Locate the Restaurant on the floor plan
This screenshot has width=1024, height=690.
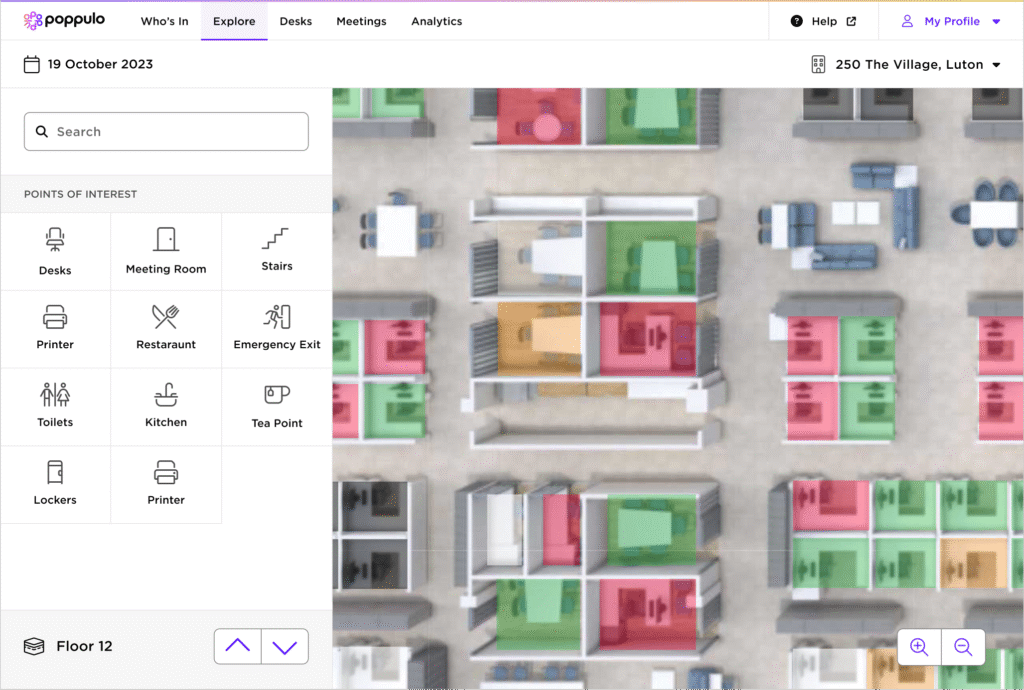click(166, 329)
